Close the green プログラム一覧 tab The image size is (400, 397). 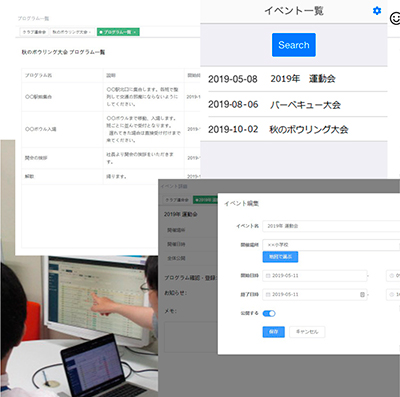pyautogui.click(x=134, y=32)
